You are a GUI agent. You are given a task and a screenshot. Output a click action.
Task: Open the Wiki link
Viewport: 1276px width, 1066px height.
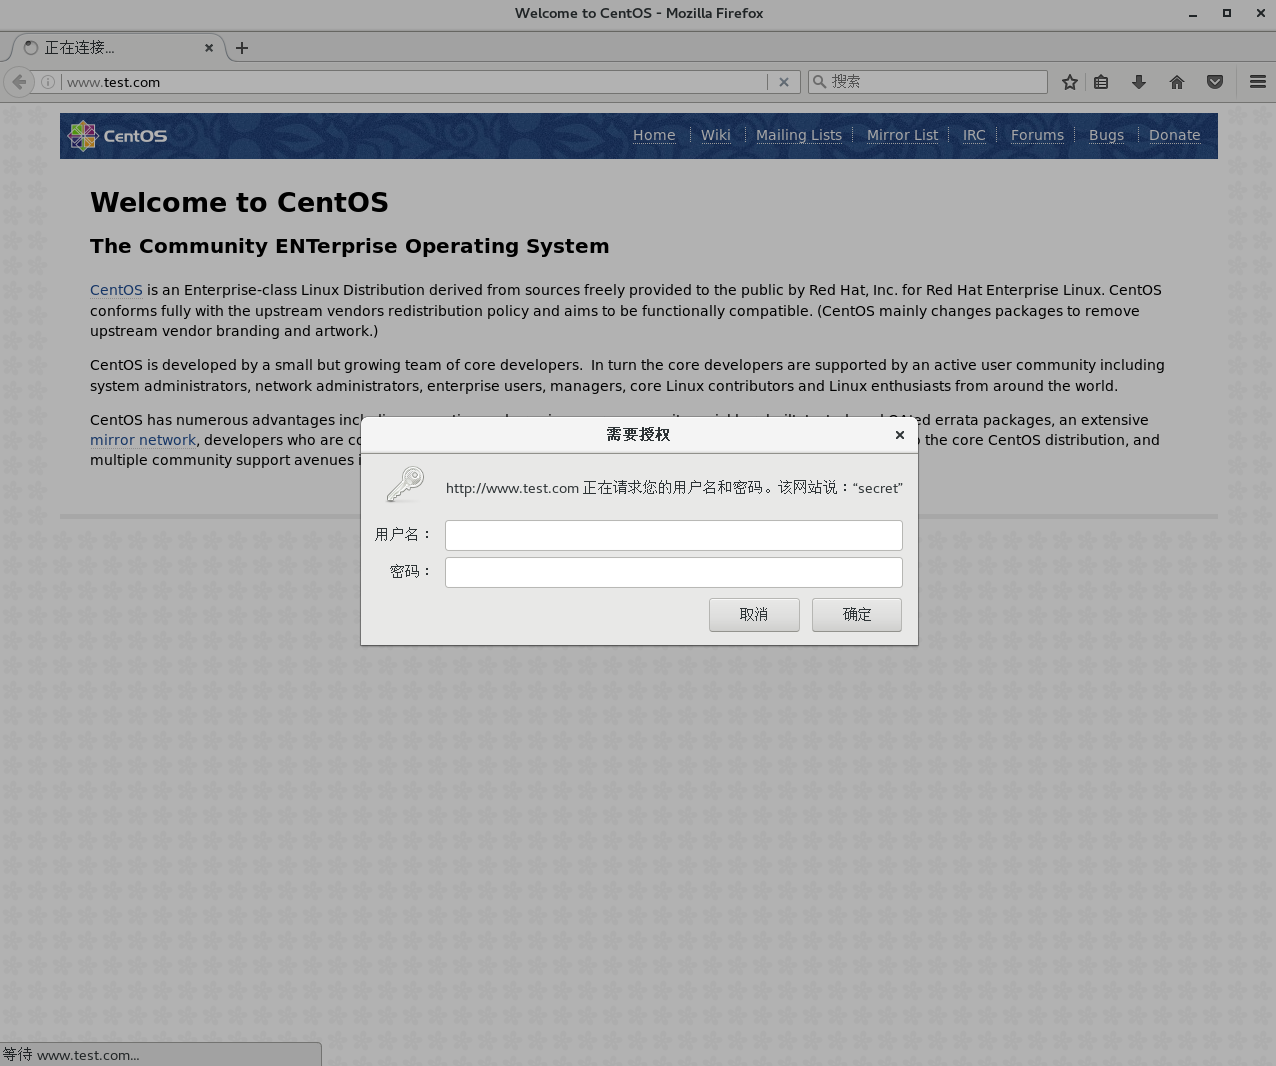pyautogui.click(x=716, y=135)
